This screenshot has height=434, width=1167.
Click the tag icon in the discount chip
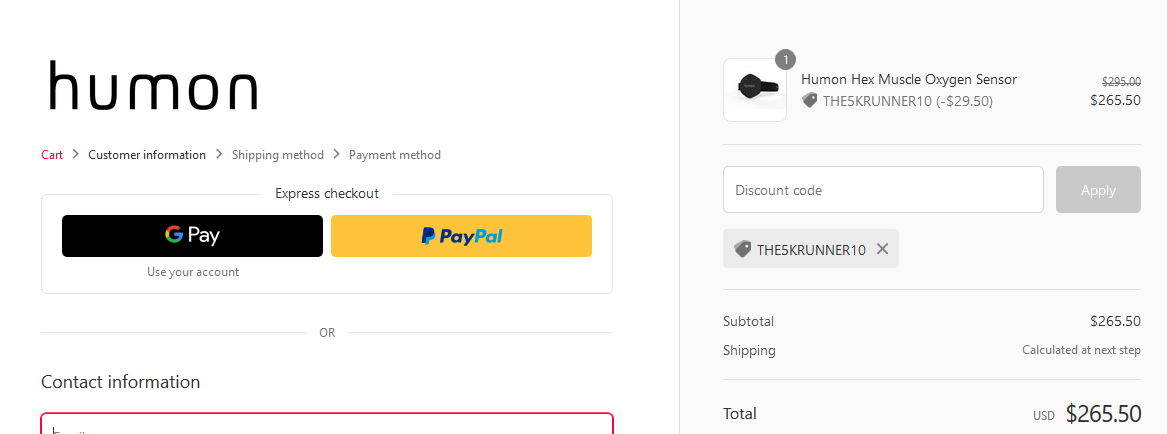[742, 249]
